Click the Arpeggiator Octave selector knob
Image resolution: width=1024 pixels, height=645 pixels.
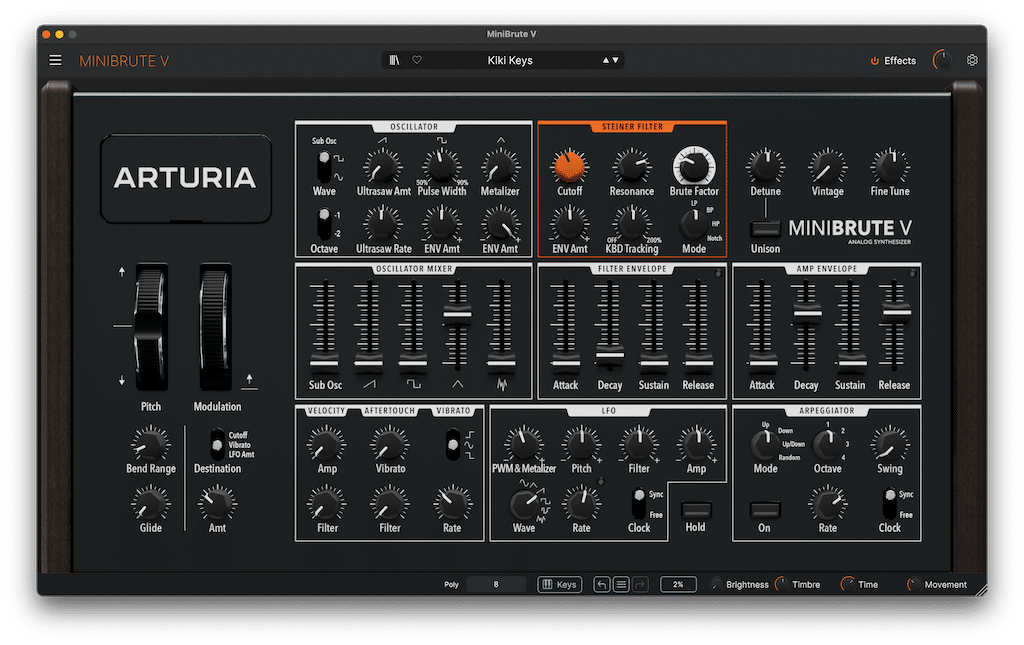click(827, 445)
